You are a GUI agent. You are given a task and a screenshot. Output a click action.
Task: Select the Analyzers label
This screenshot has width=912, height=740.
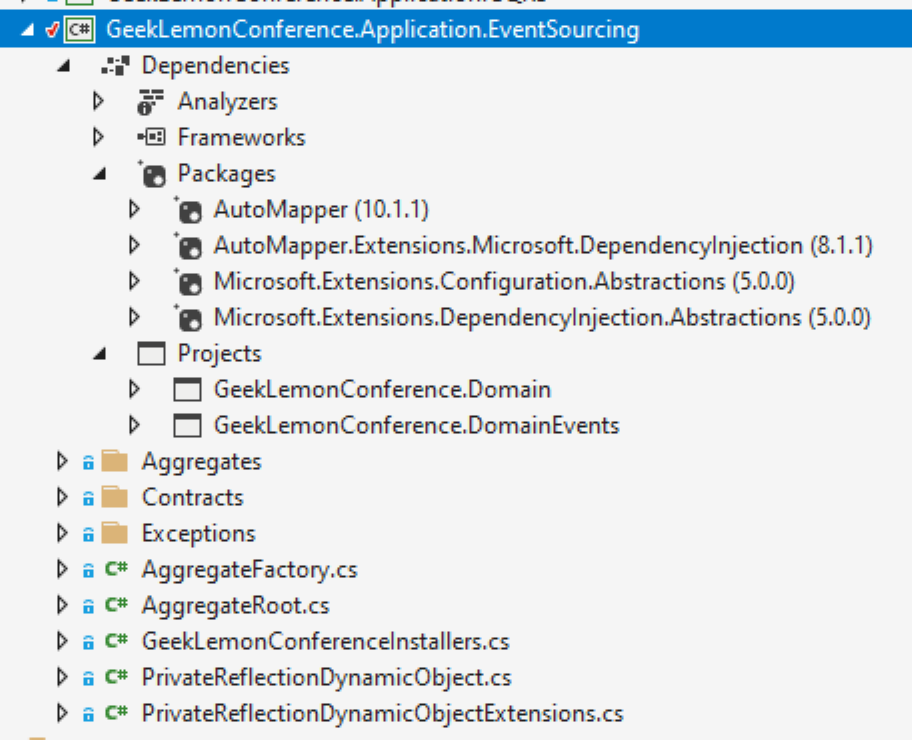(x=227, y=102)
